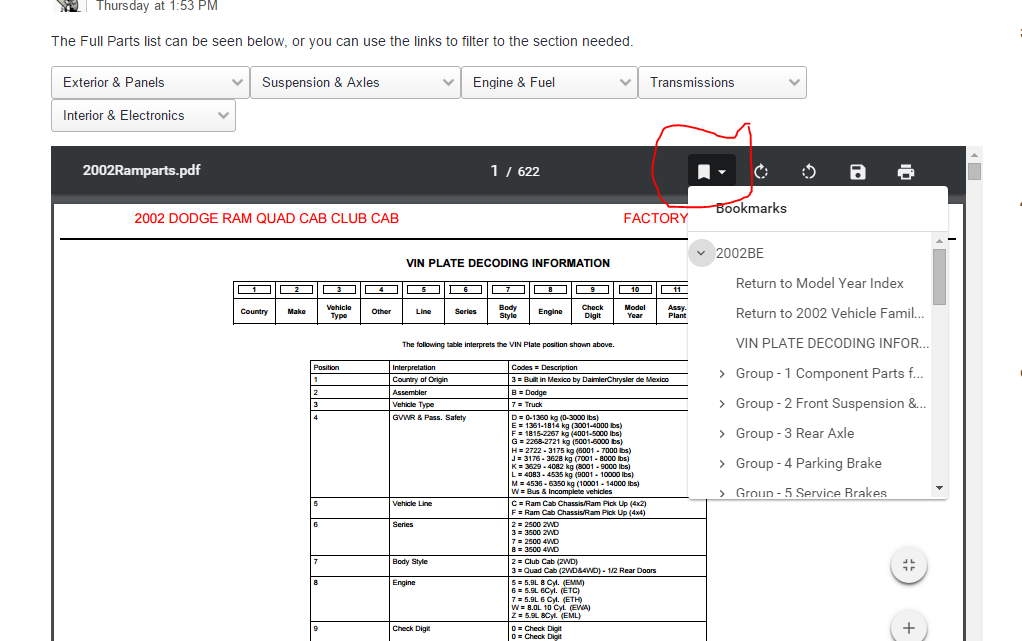This screenshot has width=1022, height=641.
Task: Open Group - 4 Parking Brake bookmark text
Action: pos(809,464)
